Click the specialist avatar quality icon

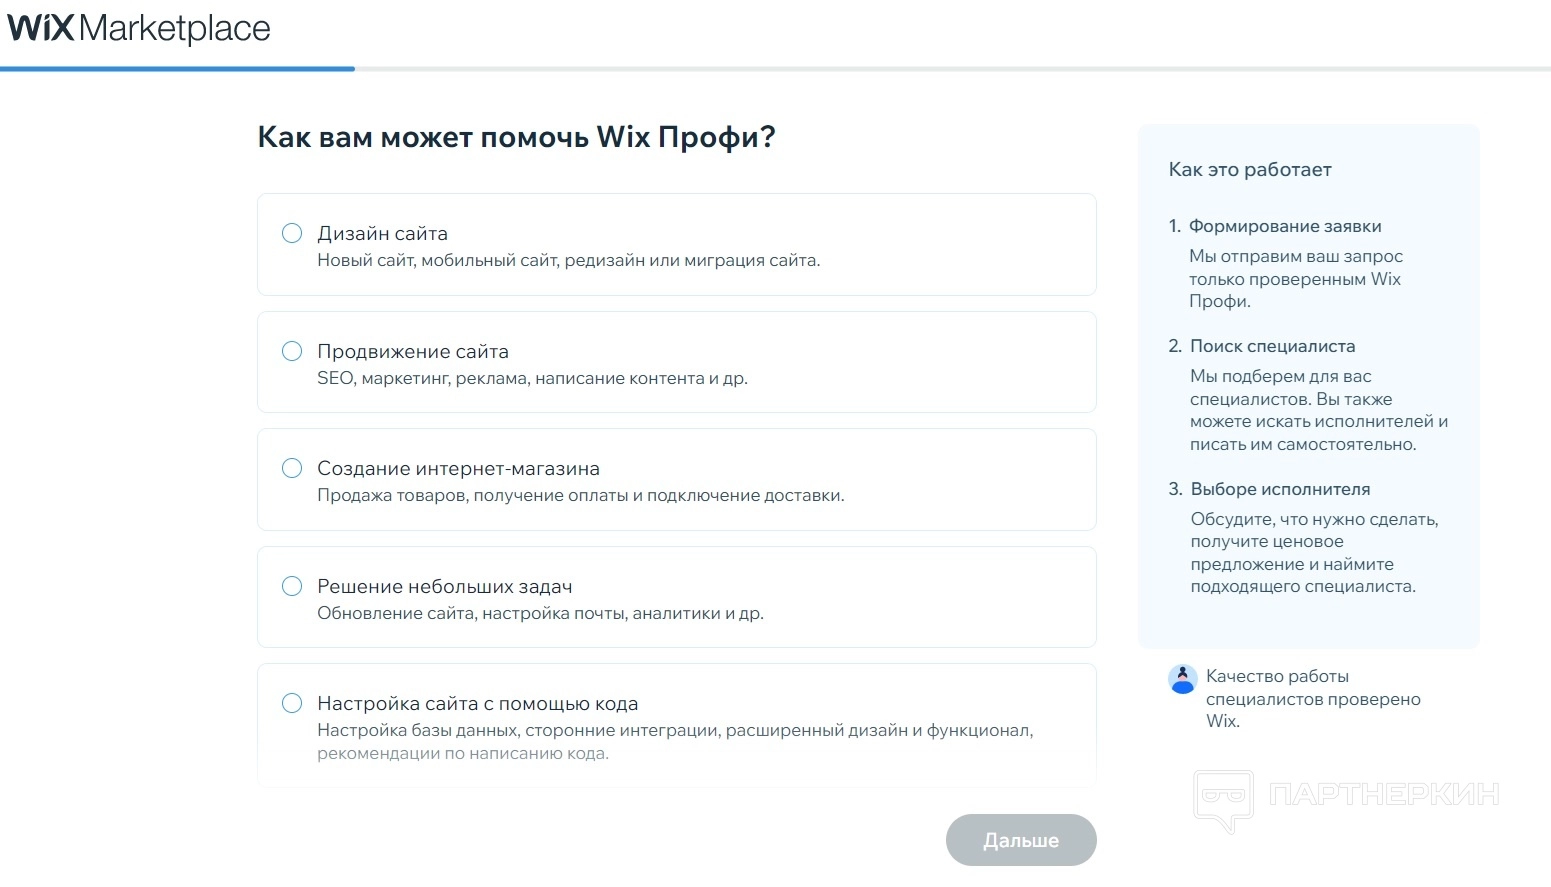(1183, 679)
